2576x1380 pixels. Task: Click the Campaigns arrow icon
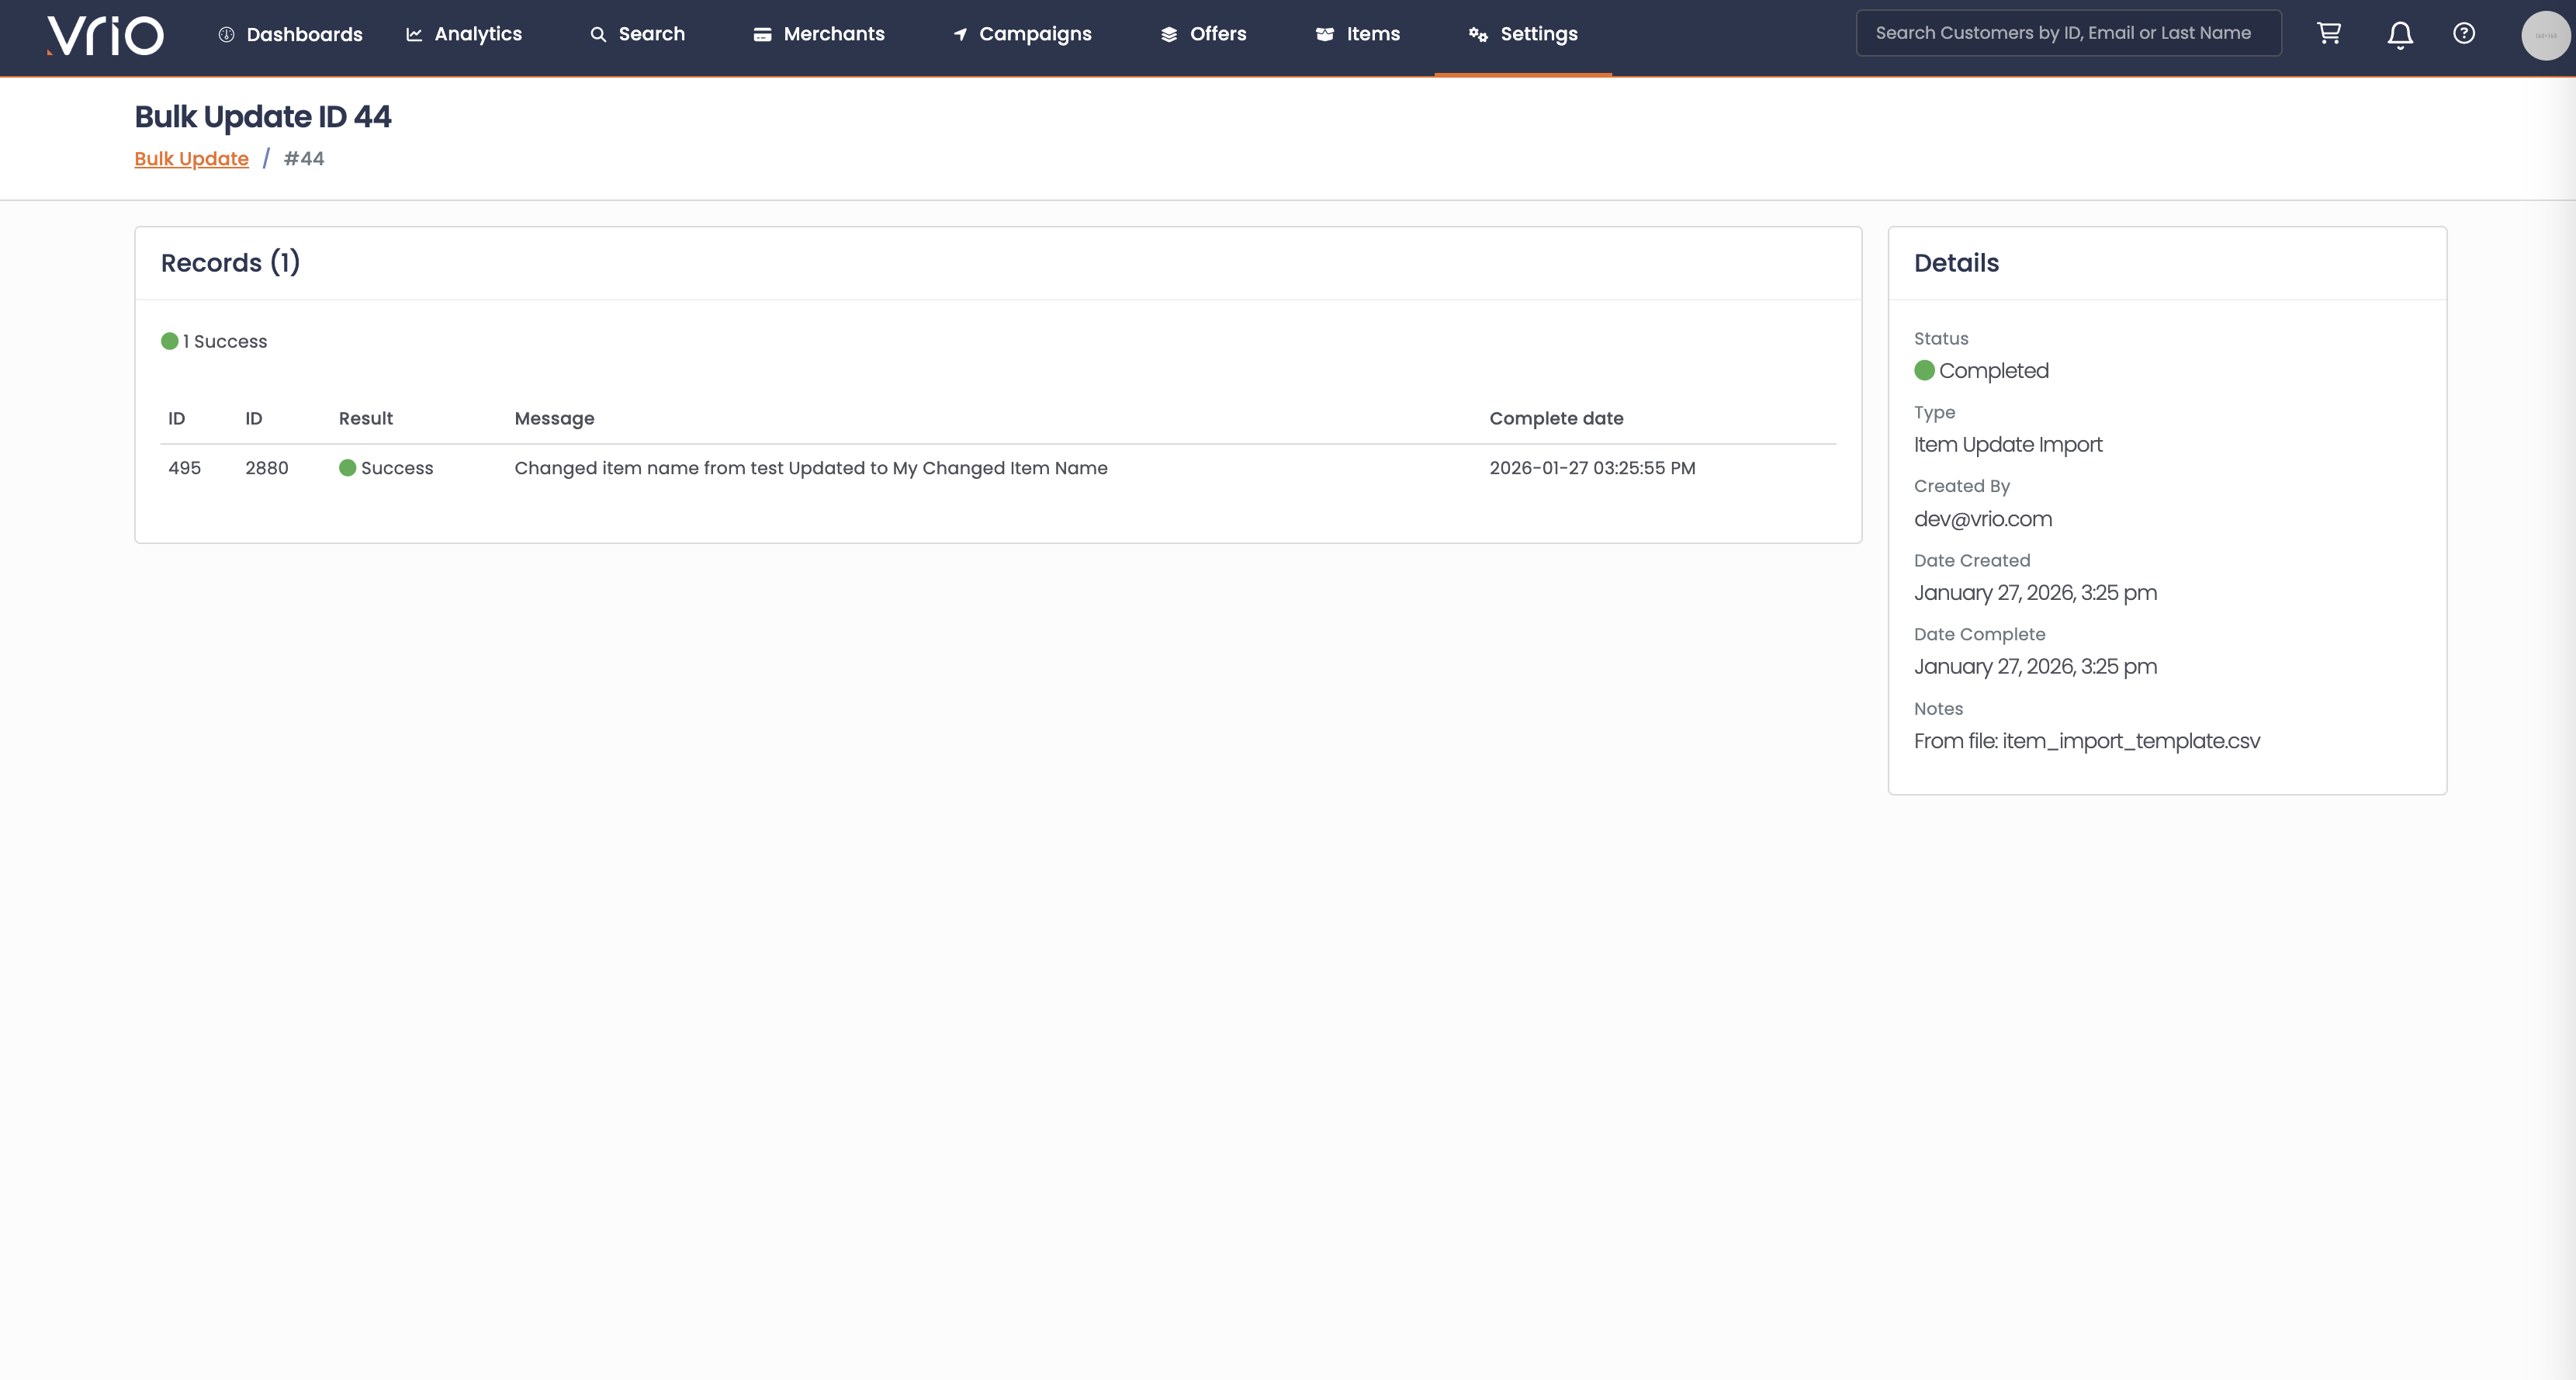tap(960, 35)
